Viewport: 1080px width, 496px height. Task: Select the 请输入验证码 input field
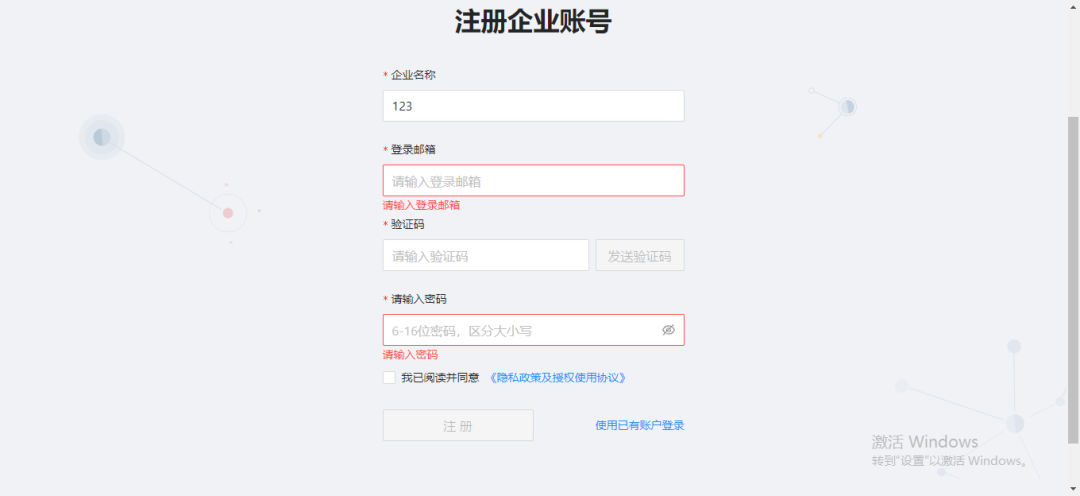486,256
